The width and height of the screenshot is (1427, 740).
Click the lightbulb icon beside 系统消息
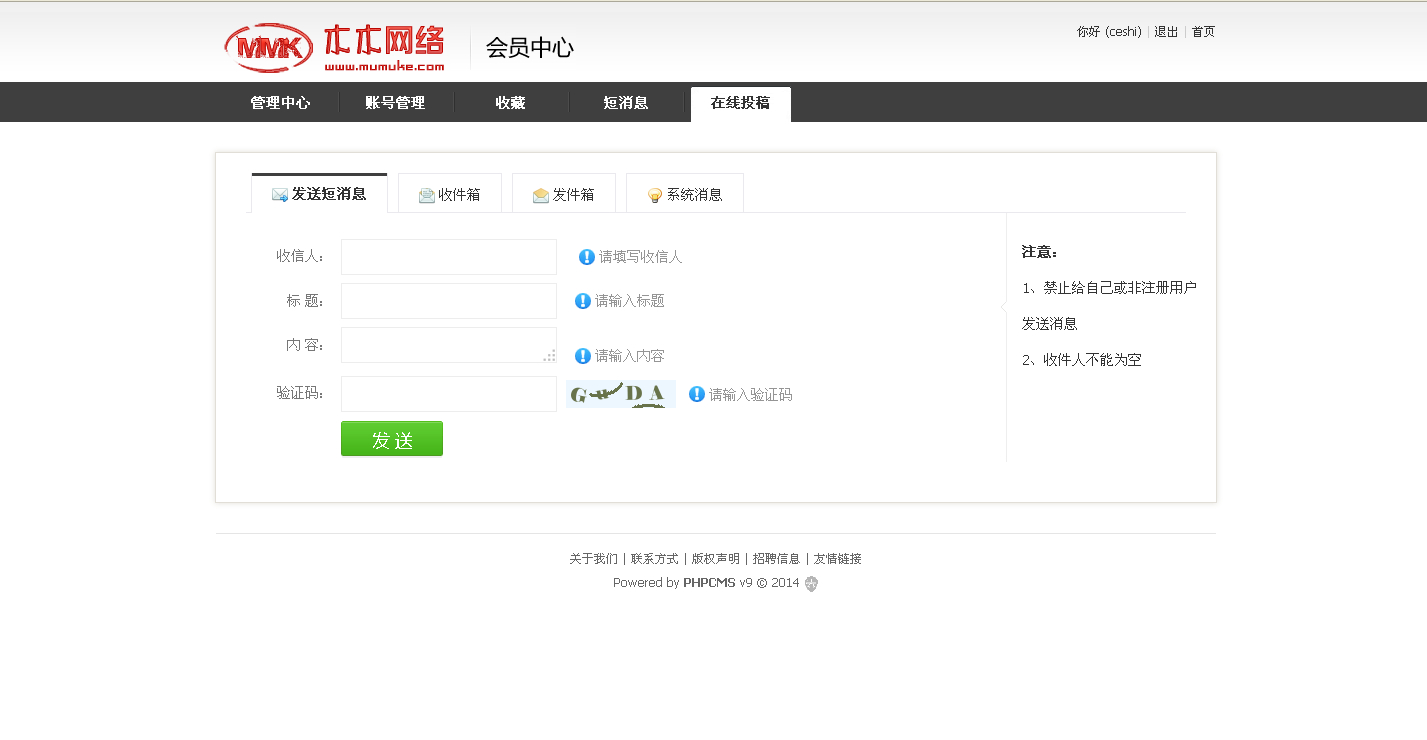coord(655,195)
